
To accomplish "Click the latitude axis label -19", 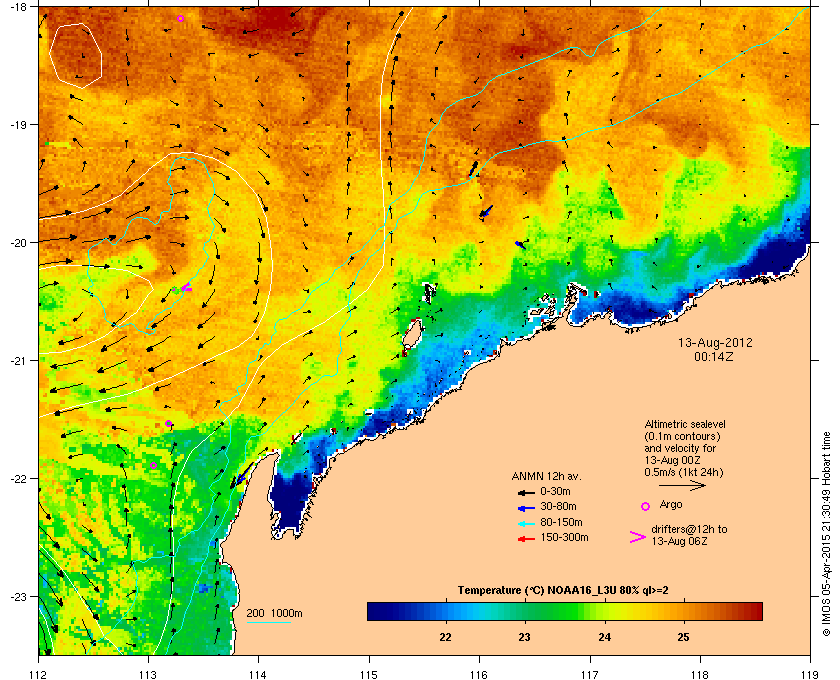I will pos(18,124).
